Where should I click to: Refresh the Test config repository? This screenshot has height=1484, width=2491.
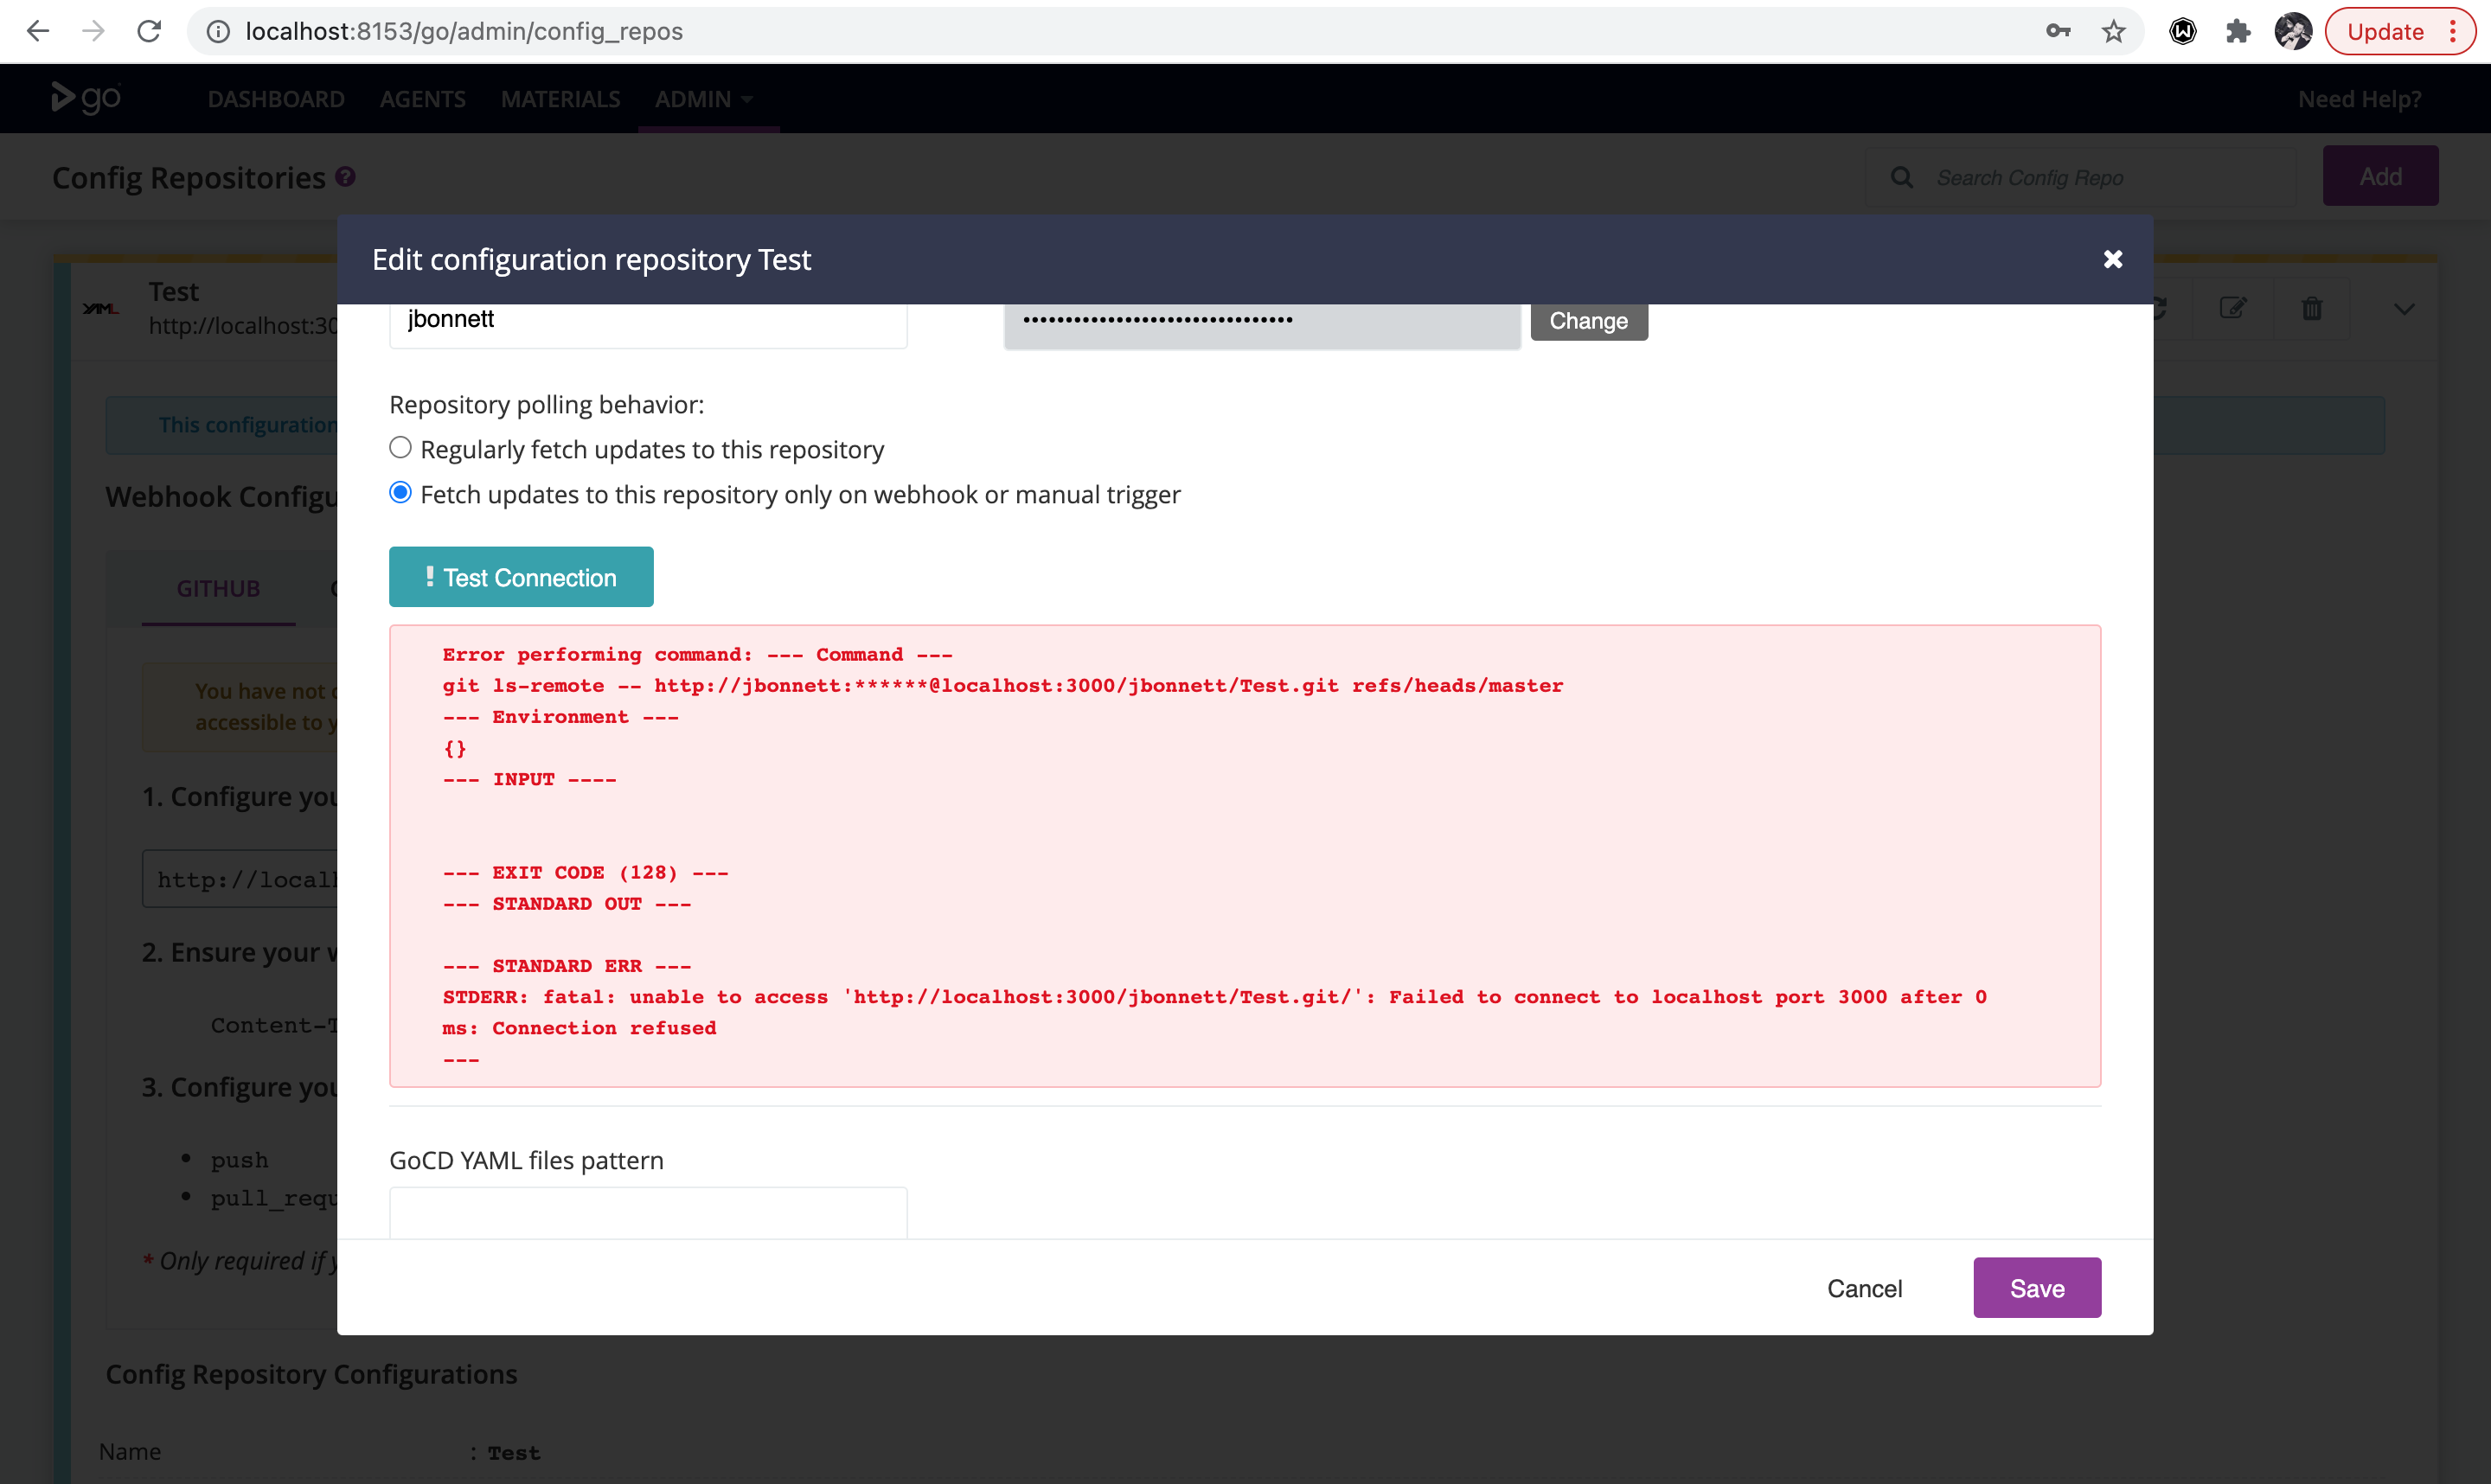[2160, 308]
